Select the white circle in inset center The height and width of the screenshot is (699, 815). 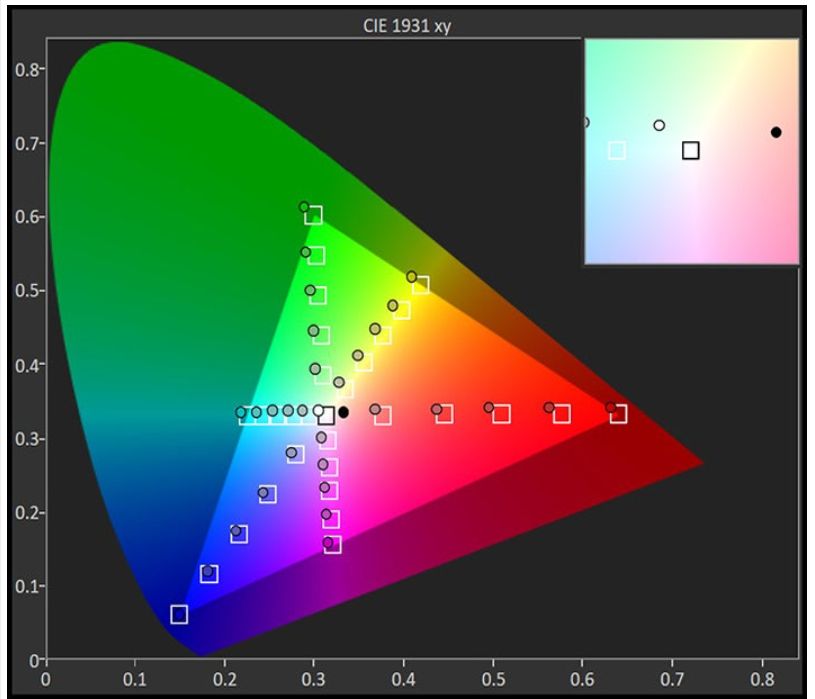659,125
